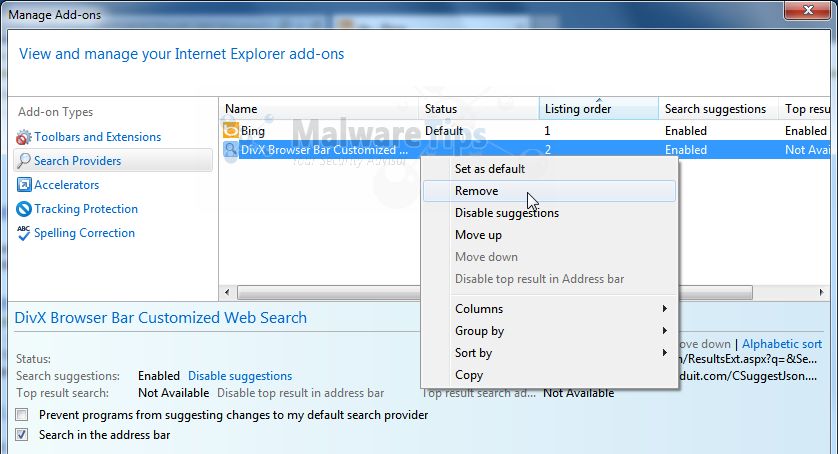This screenshot has width=838, height=454.
Task: Choose Move down in context menu
Action: [549, 257]
